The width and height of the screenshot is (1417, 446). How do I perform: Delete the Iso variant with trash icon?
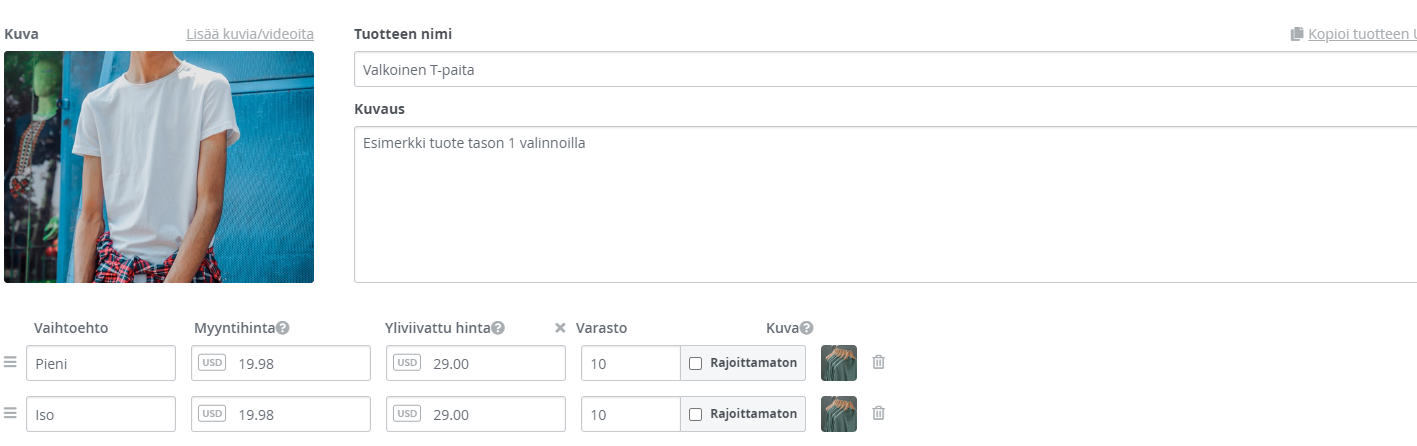coord(878,412)
